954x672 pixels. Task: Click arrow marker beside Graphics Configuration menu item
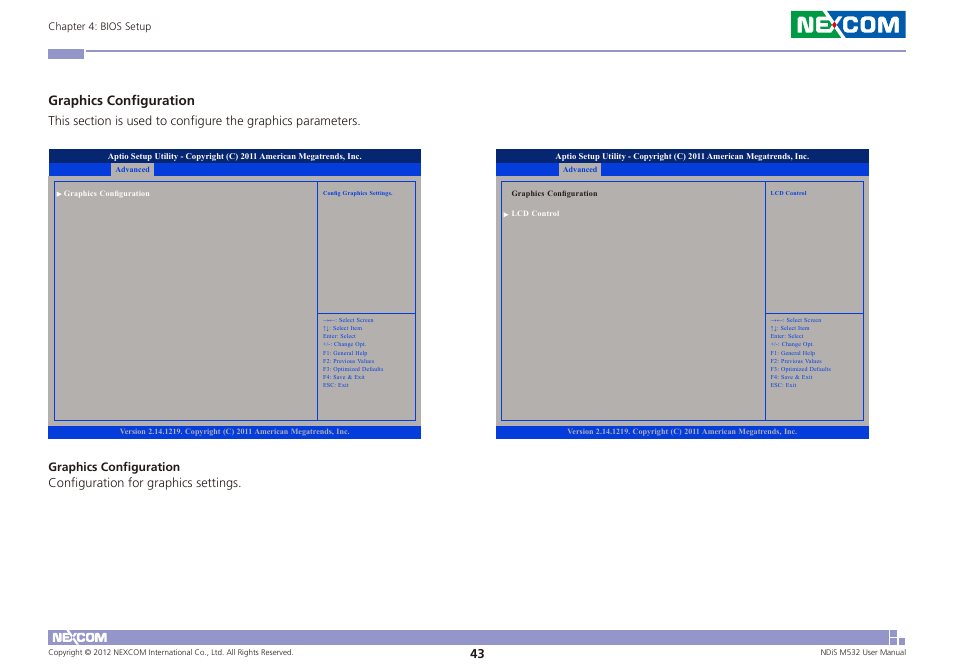(59, 194)
